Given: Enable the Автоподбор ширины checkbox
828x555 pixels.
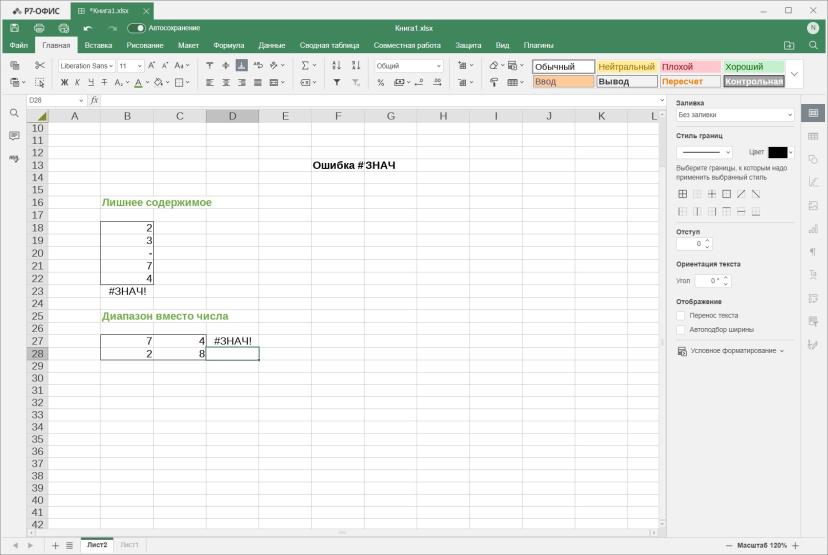Looking at the screenshot, I should coord(681,330).
